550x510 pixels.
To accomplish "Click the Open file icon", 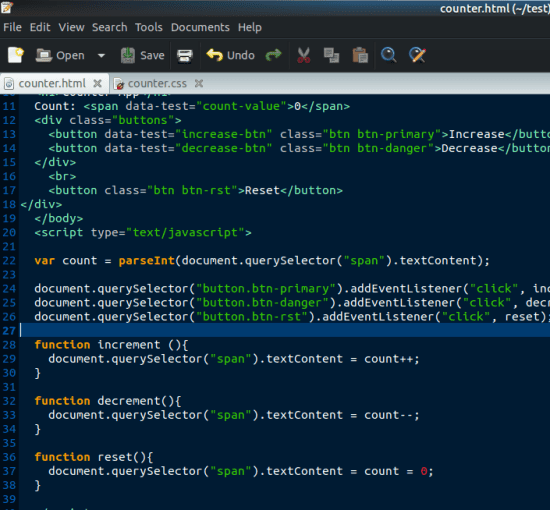I will pos(44,55).
